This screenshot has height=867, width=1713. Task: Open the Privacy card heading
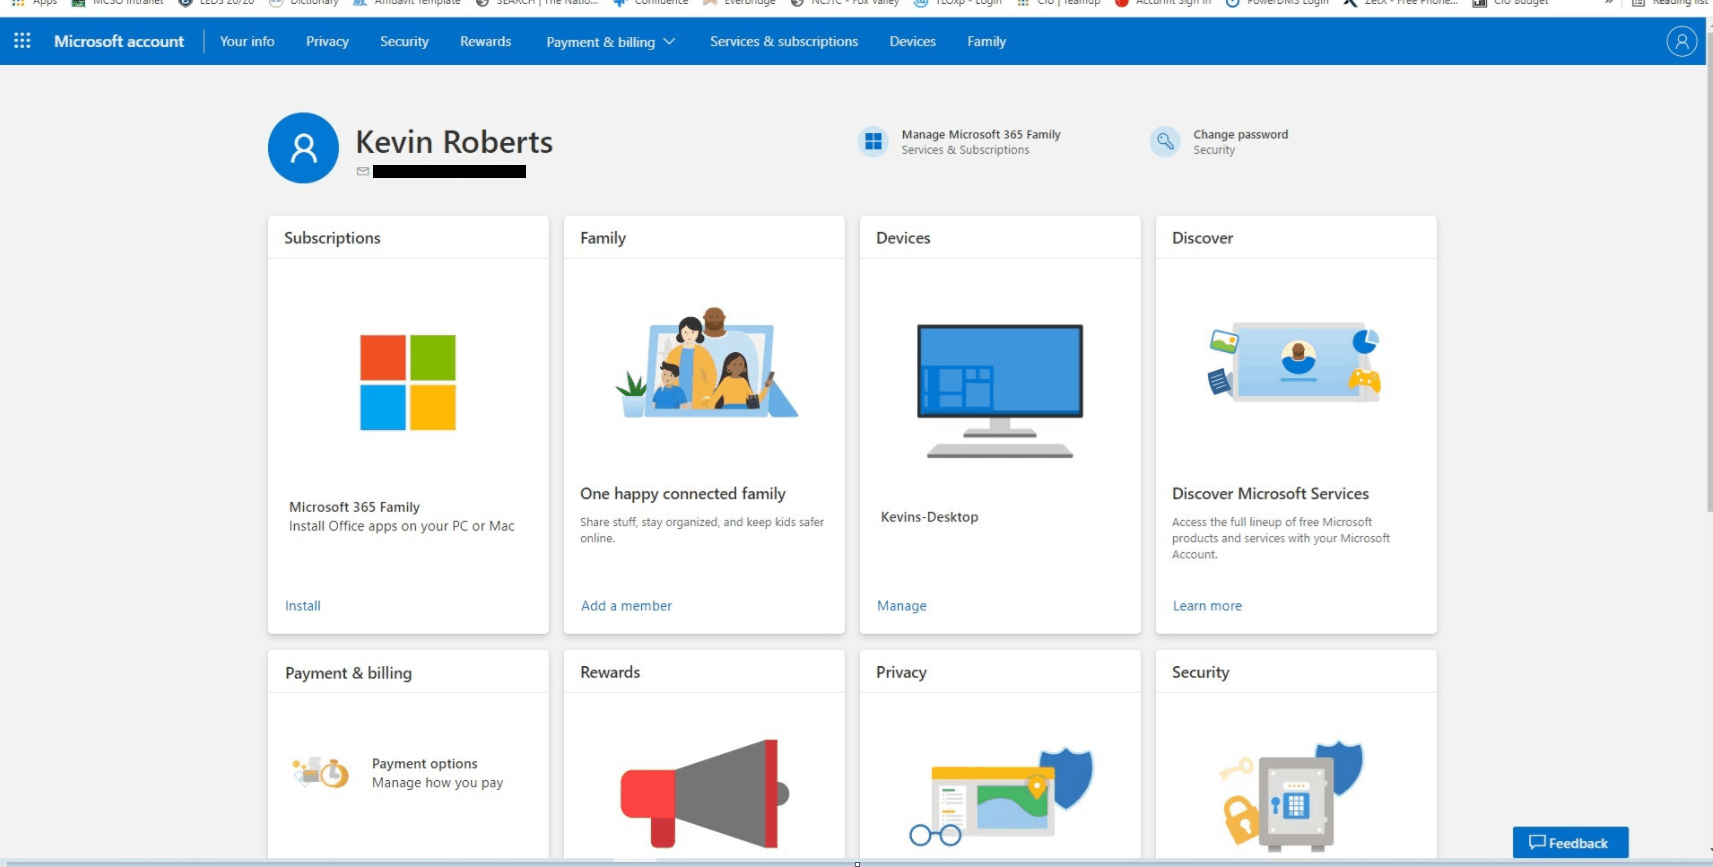(x=901, y=672)
